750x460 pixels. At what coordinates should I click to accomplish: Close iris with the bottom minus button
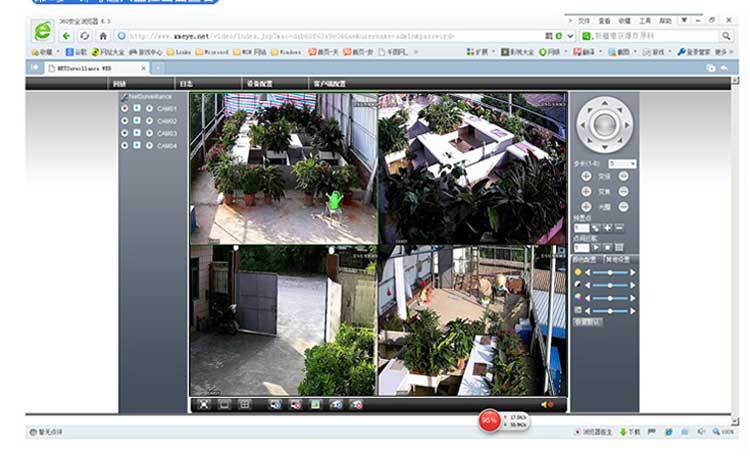tap(623, 207)
